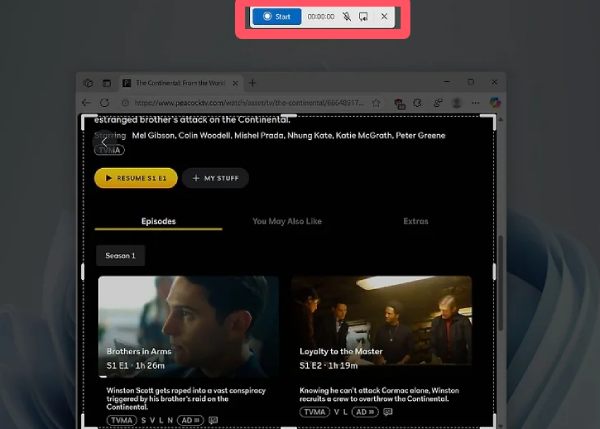Viewport: 600px width, 429px height.
Task: Switch to the You May Also Like tab
Action: pyautogui.click(x=287, y=220)
